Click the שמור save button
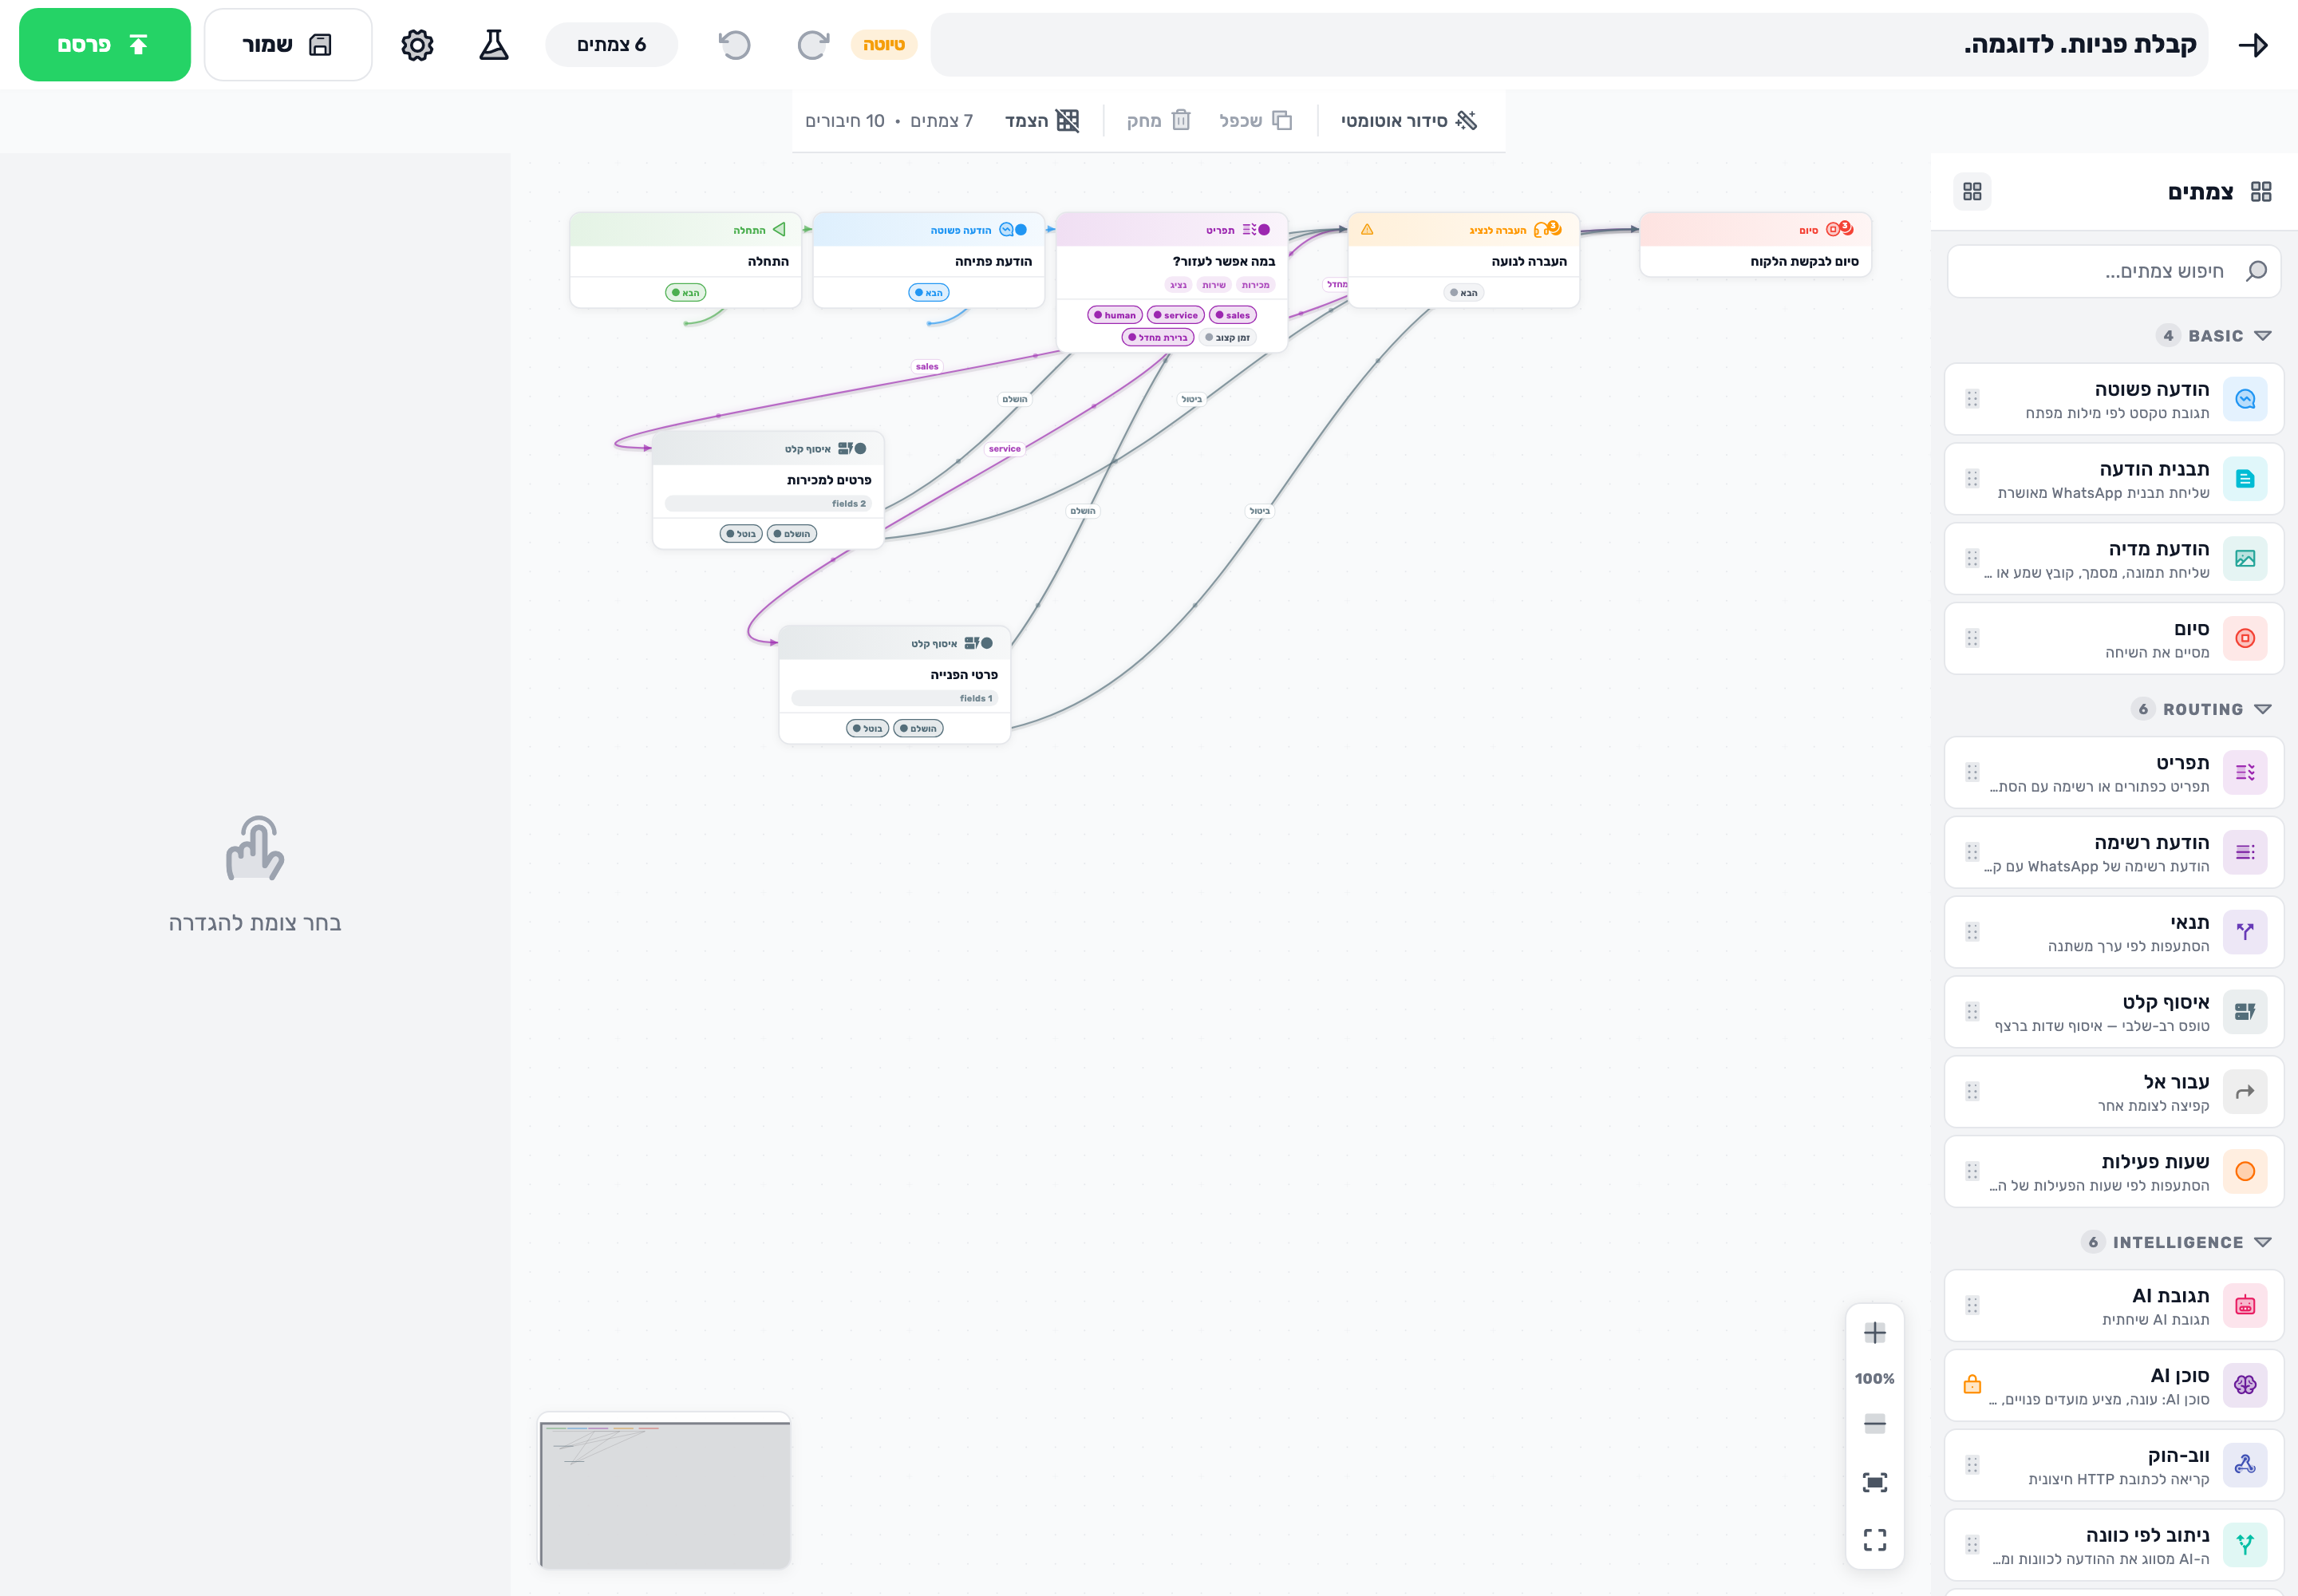2298x1596 pixels. 288,45
